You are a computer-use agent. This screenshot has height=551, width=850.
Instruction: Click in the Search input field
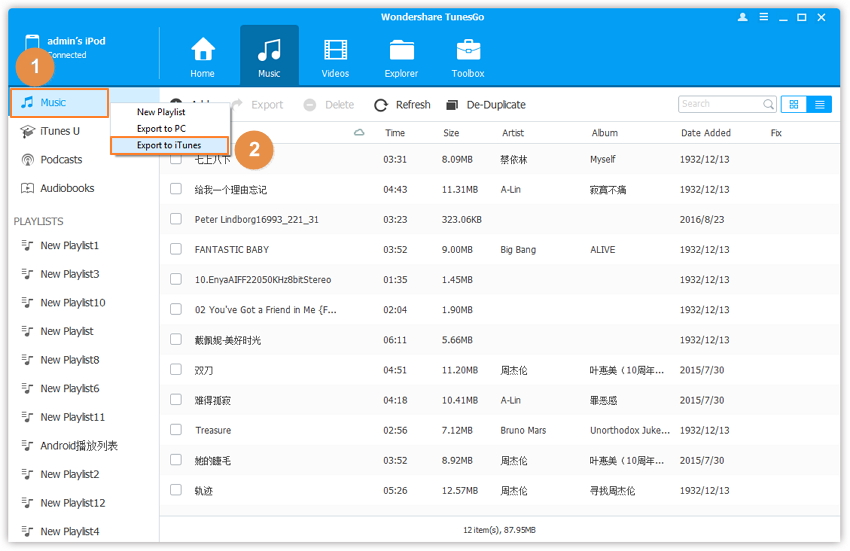(x=720, y=104)
